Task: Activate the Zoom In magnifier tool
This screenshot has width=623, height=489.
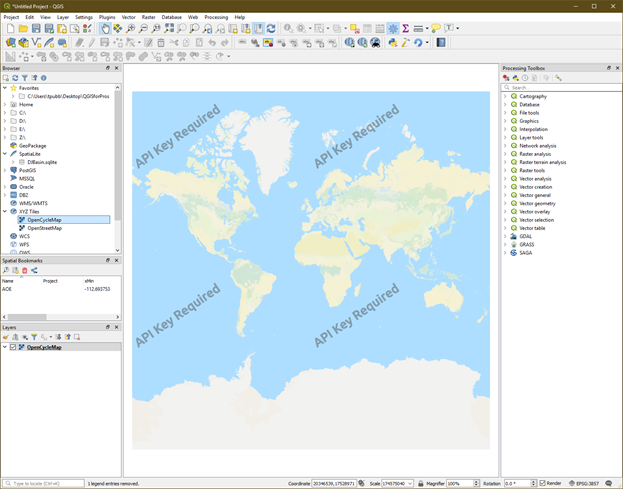Action: (130, 28)
